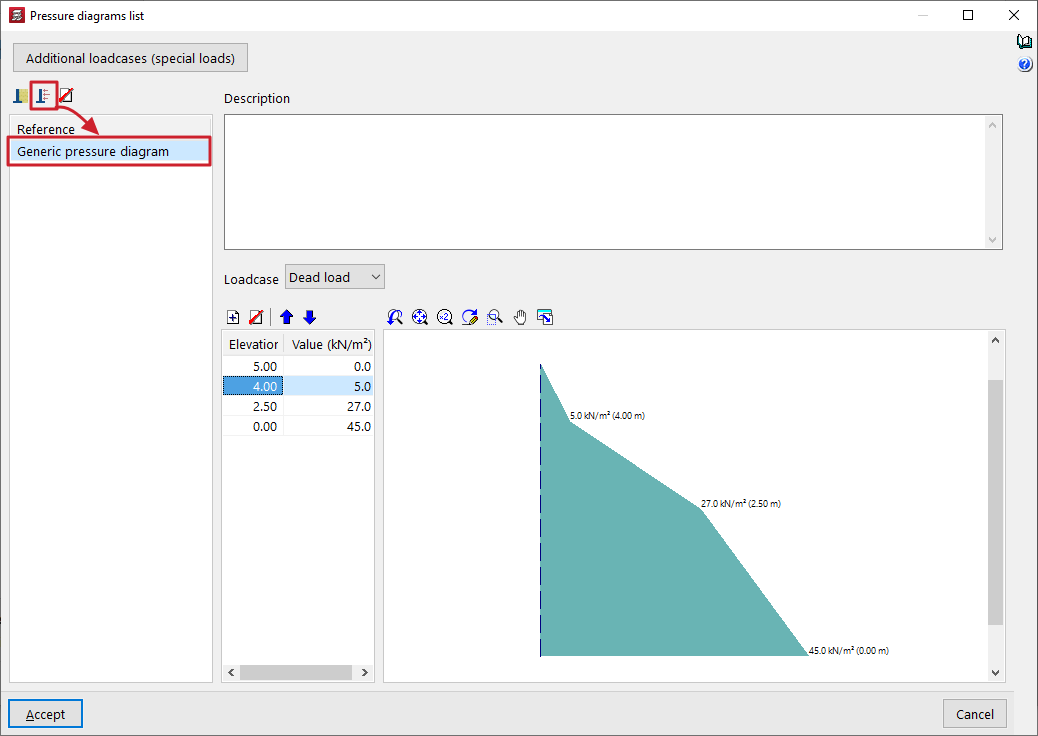
Task: Select zoom window icon
Action: pyautogui.click(x=495, y=318)
